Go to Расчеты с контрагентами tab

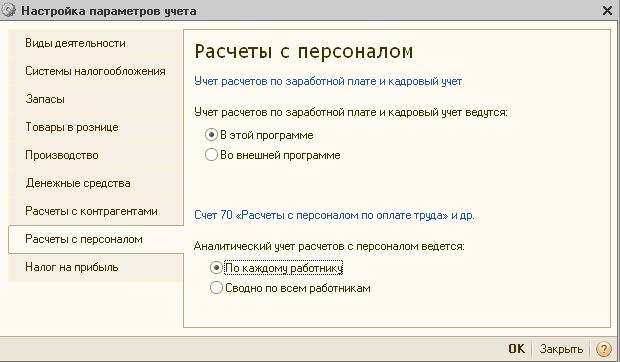(x=96, y=211)
